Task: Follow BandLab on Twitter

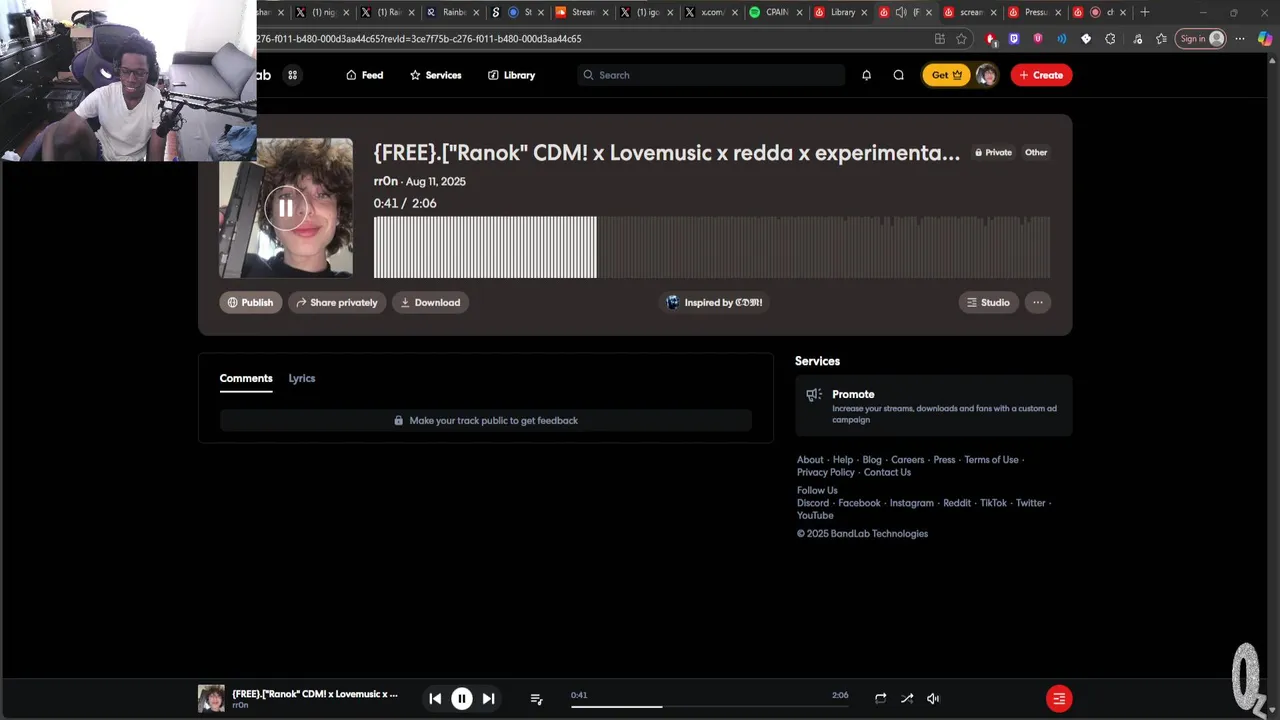Action: coord(1030,503)
